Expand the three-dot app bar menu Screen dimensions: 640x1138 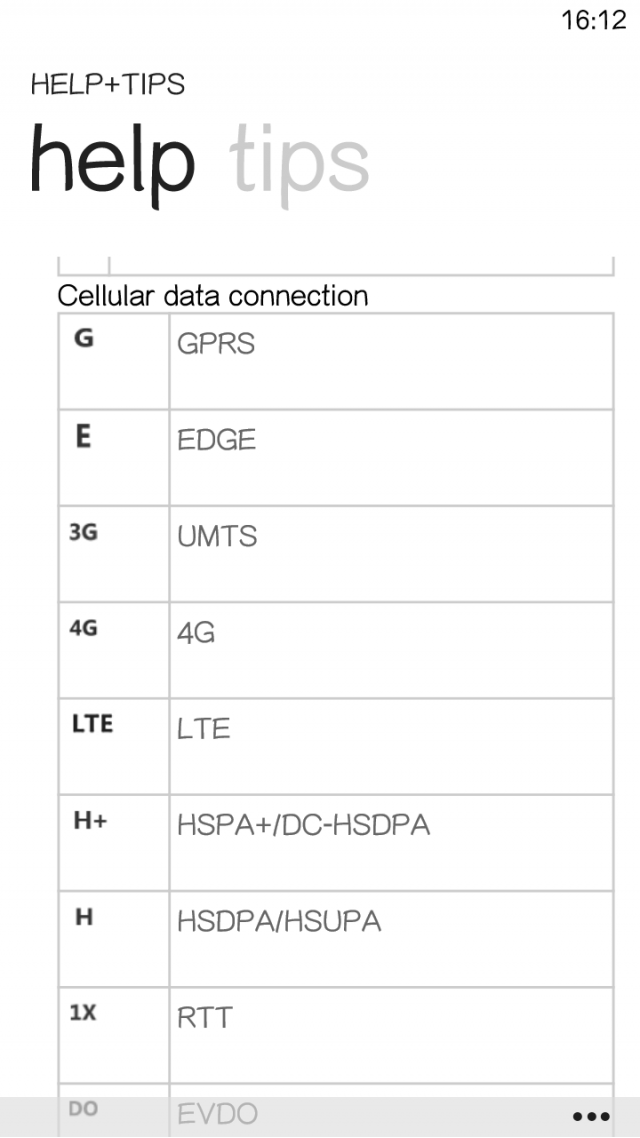[x=591, y=1117]
